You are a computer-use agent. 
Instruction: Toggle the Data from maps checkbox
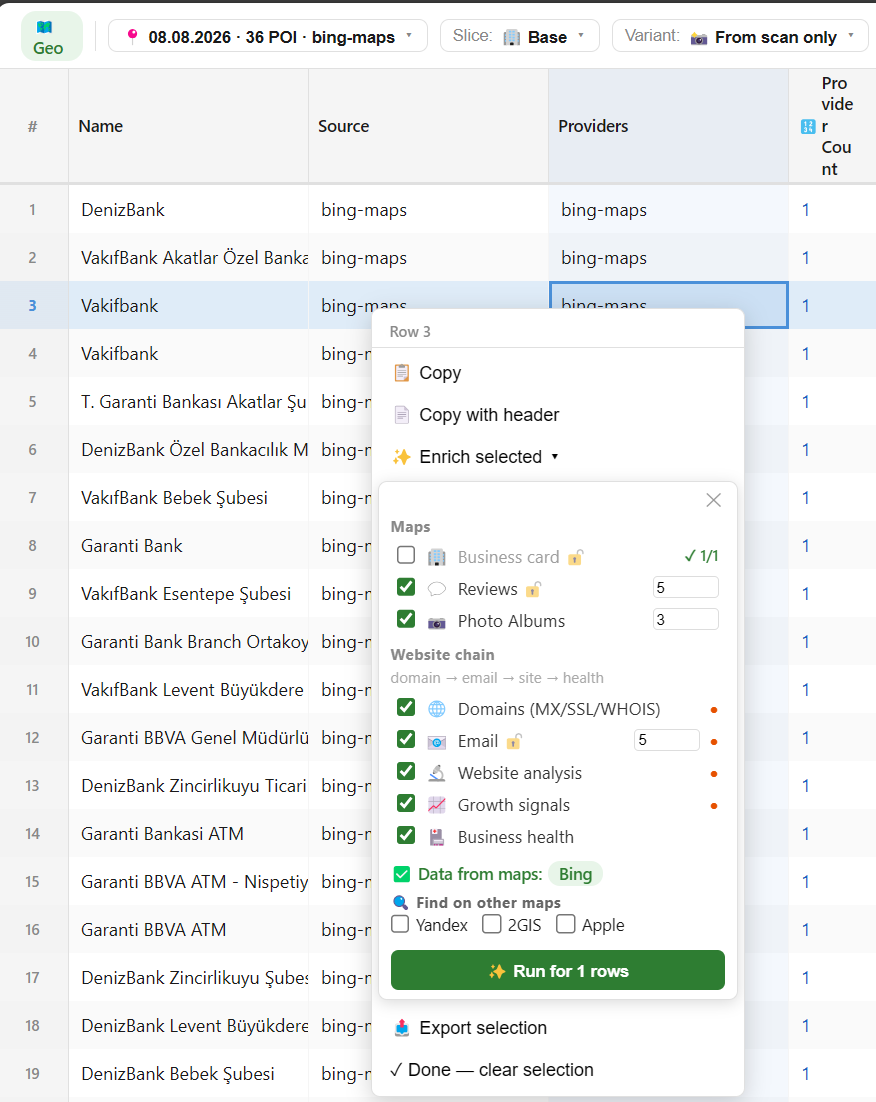coord(401,874)
